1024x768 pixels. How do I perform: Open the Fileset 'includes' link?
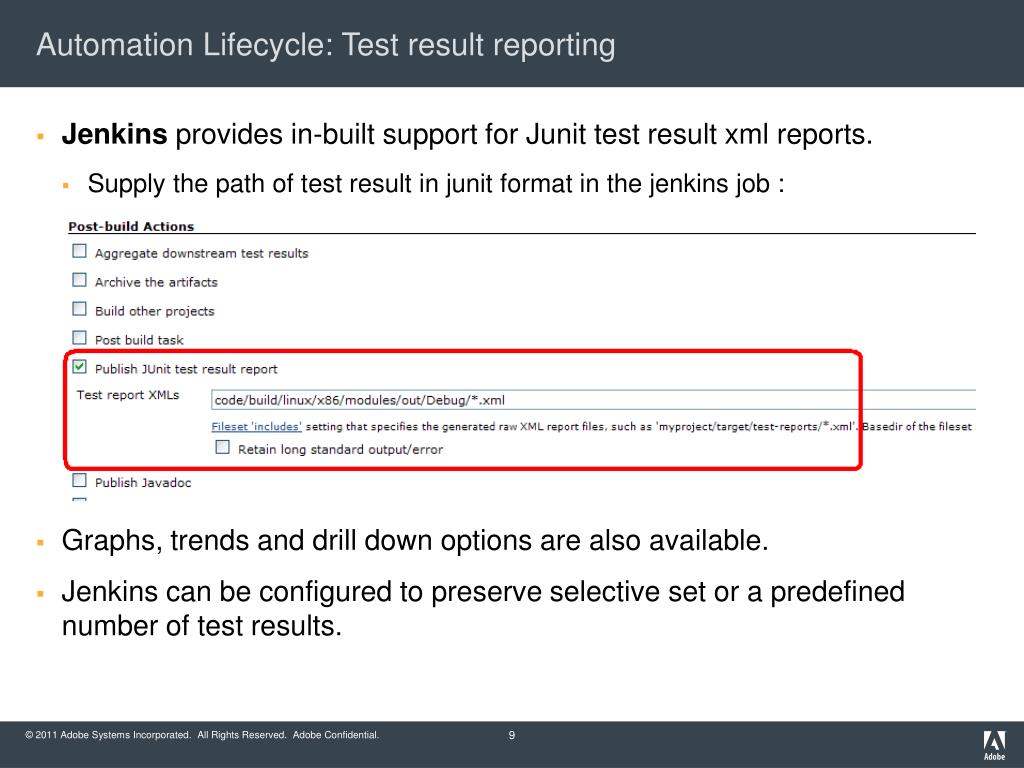coord(256,426)
